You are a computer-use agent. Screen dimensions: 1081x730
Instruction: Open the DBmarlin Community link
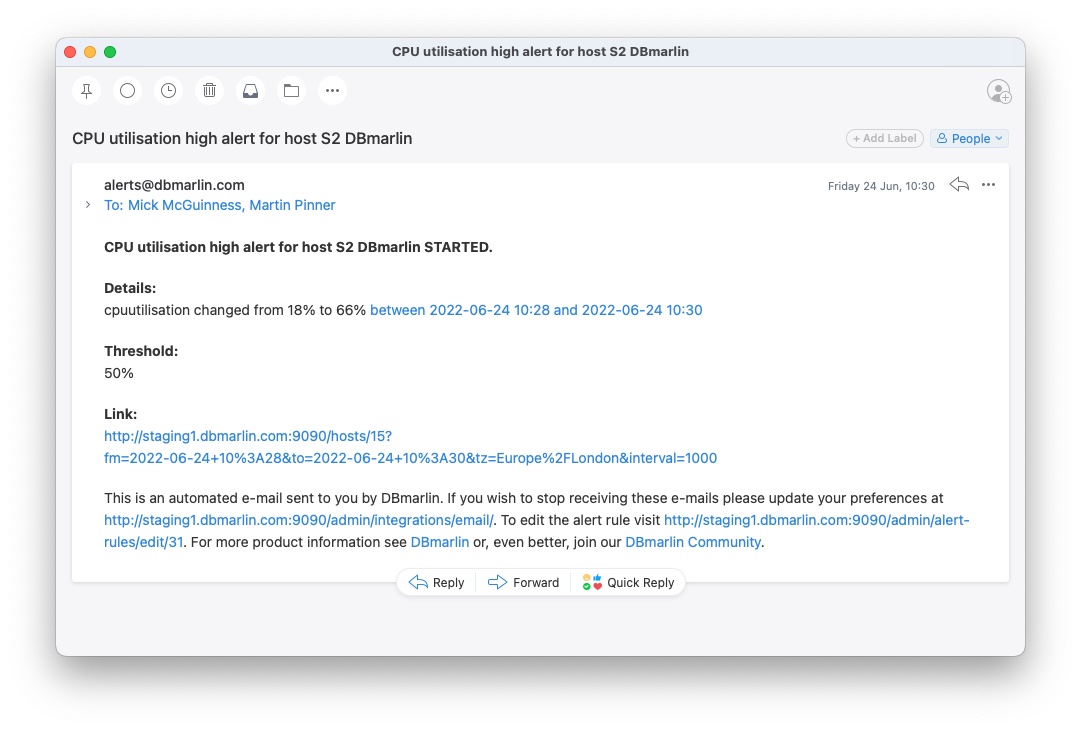[693, 543]
